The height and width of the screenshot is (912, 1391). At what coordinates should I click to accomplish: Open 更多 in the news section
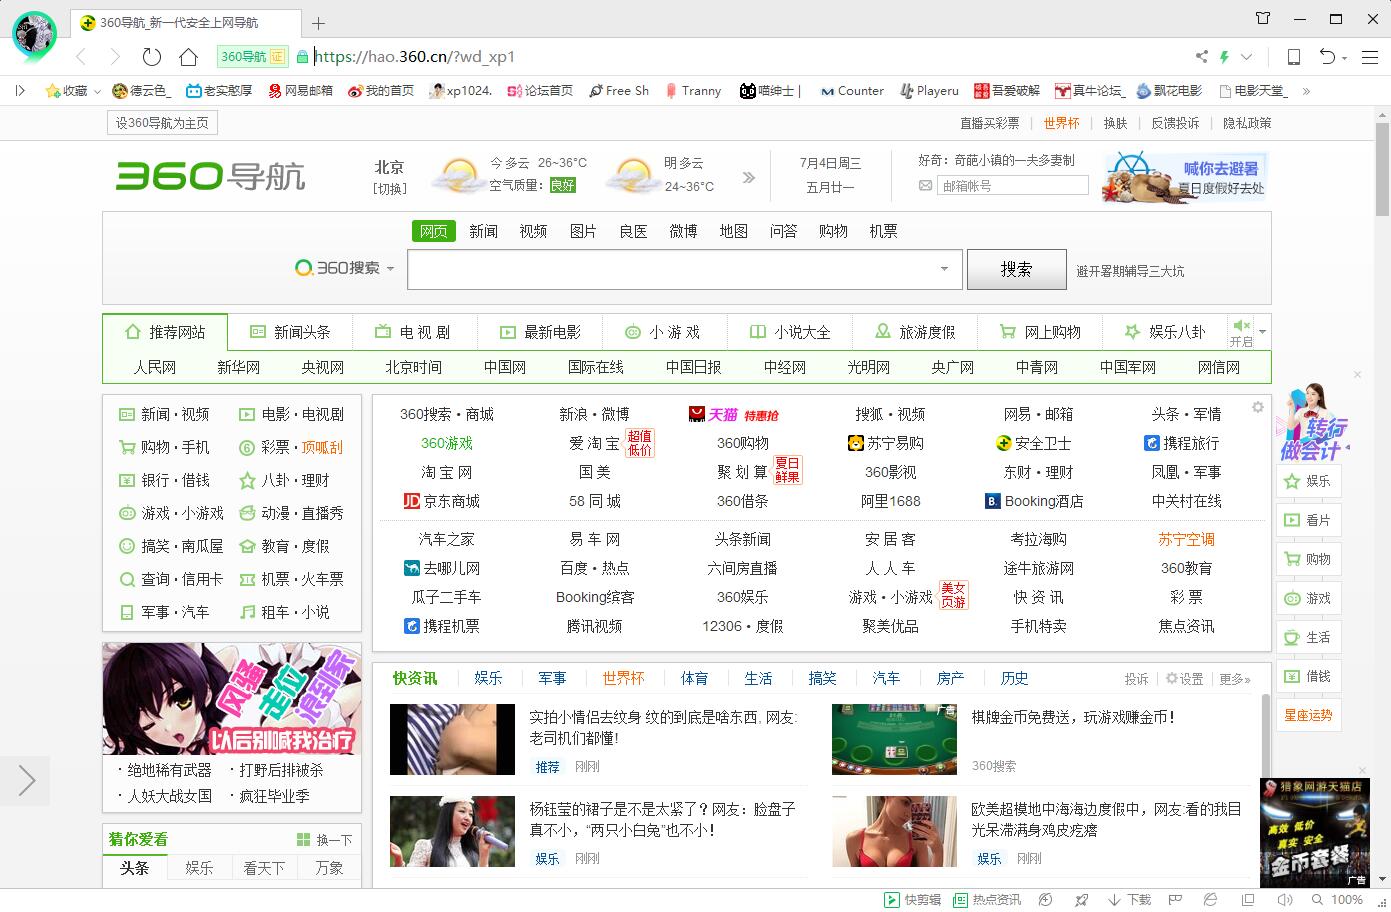click(x=1235, y=678)
